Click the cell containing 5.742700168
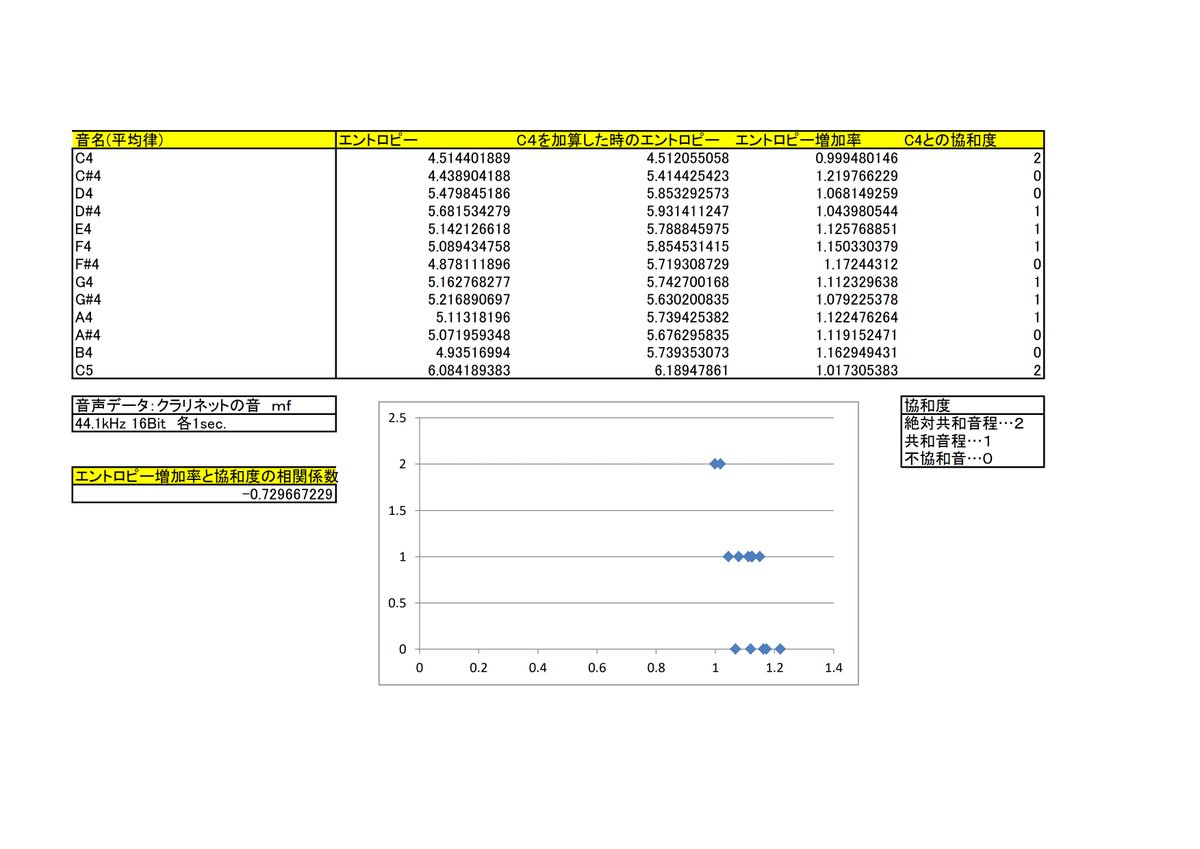1200x849 pixels. 688,282
